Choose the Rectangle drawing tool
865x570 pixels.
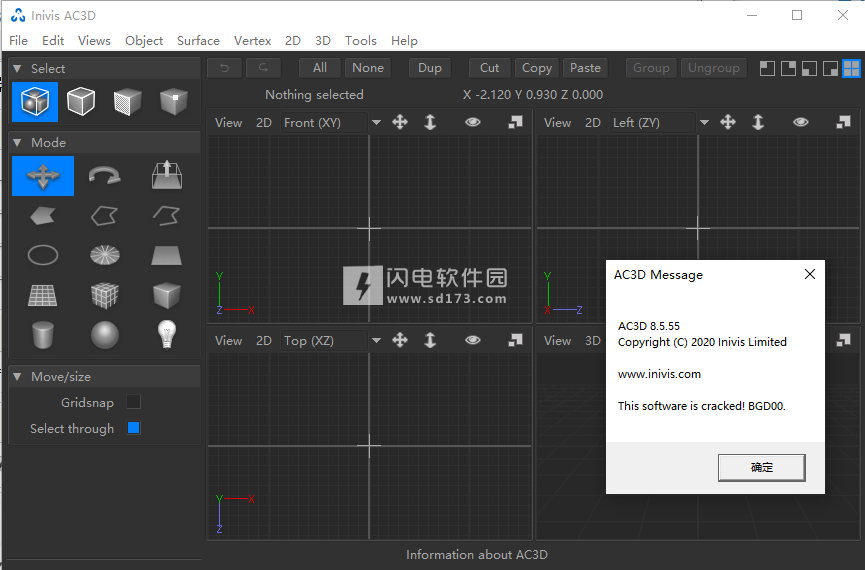(166, 255)
